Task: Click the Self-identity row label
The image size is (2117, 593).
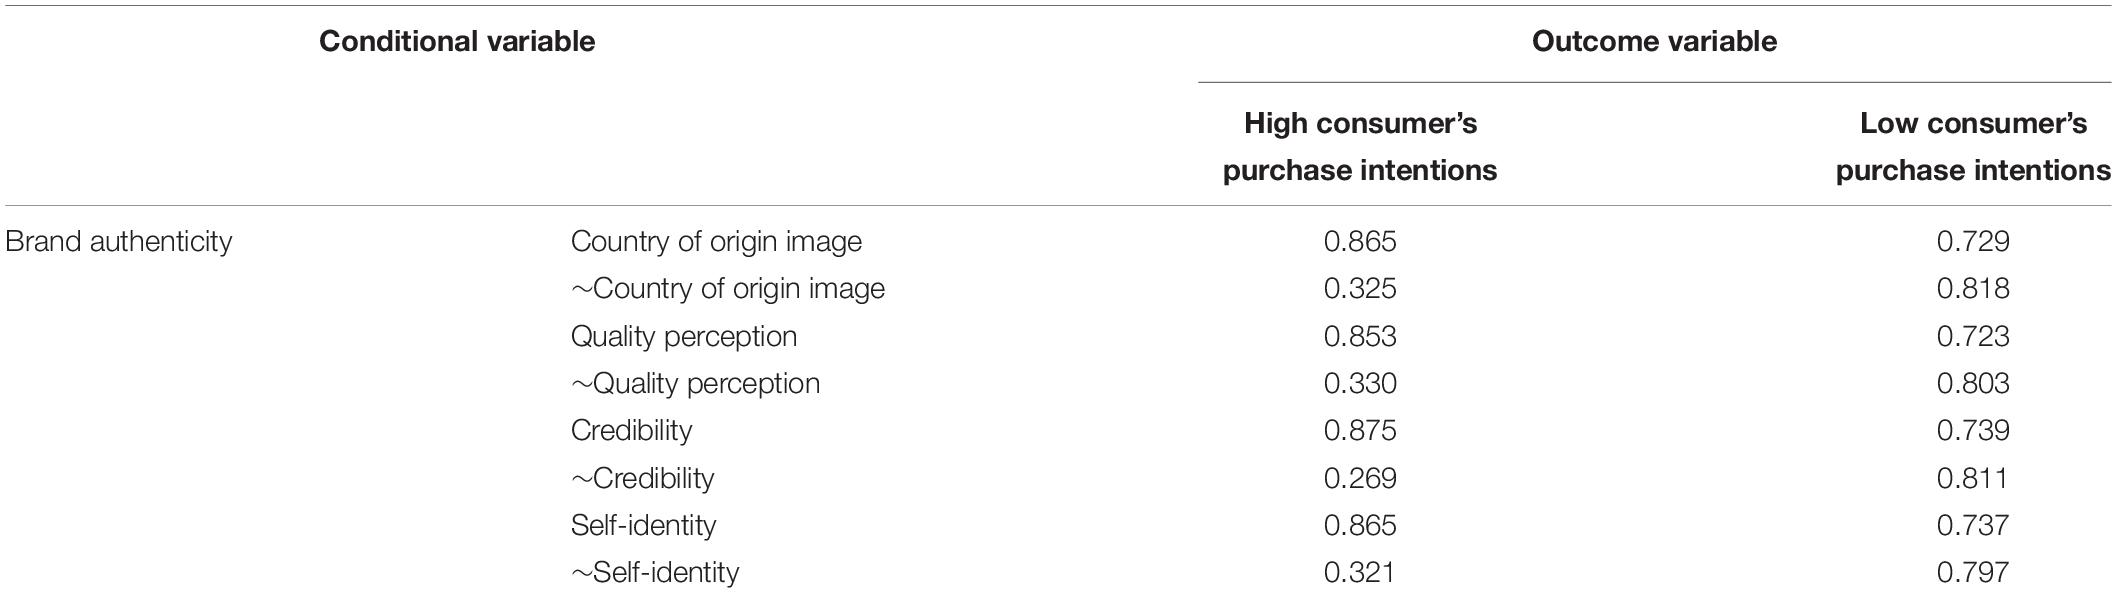Action: [643, 525]
